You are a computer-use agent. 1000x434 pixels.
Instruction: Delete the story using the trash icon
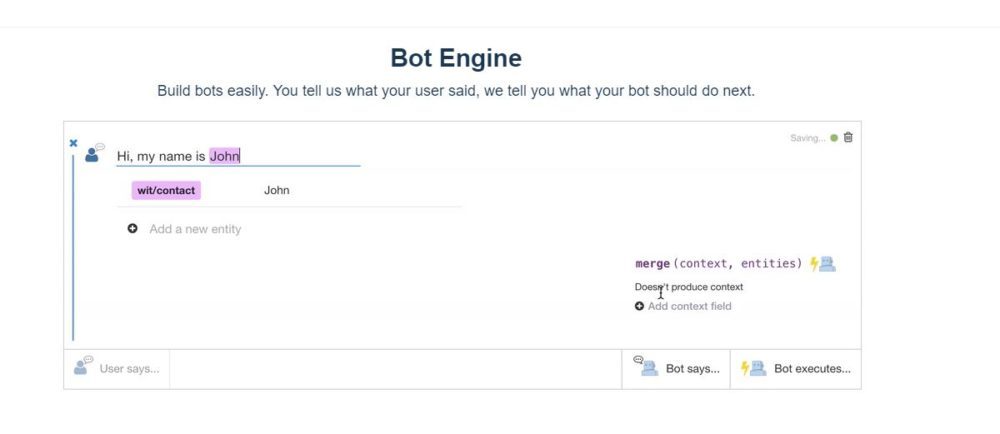point(848,138)
